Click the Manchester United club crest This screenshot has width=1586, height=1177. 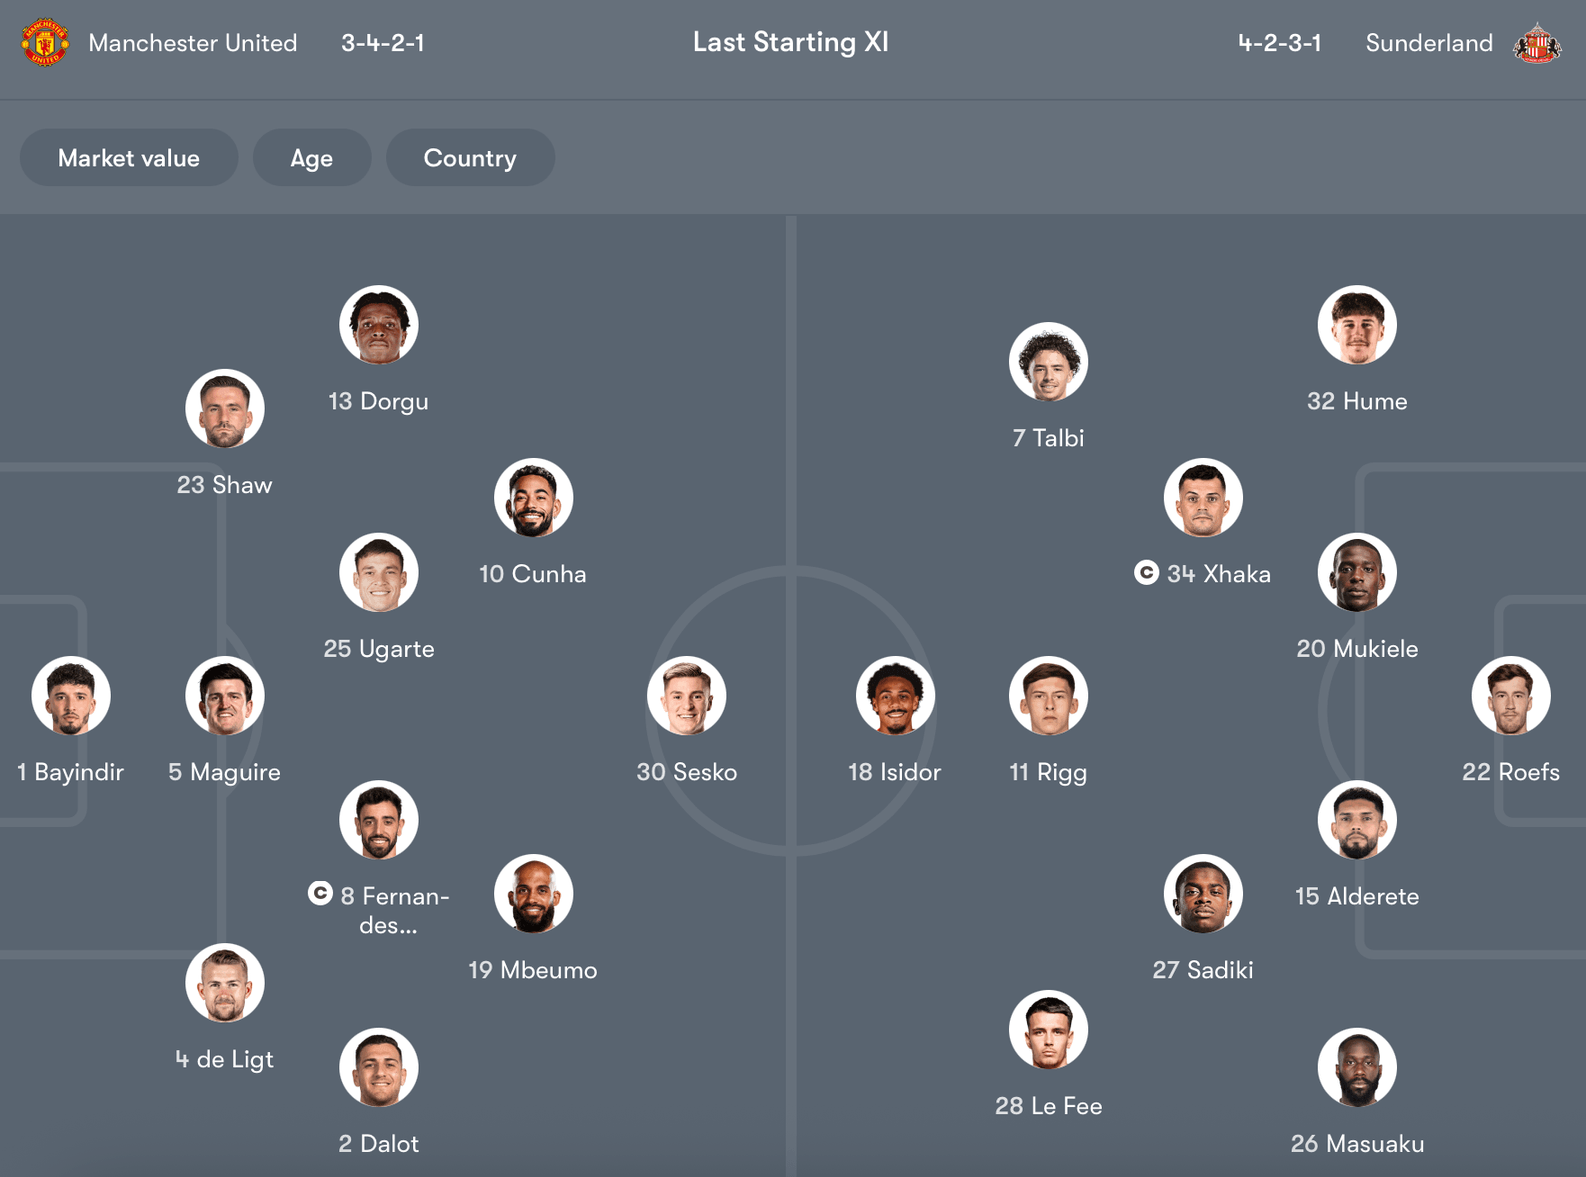pos(45,43)
